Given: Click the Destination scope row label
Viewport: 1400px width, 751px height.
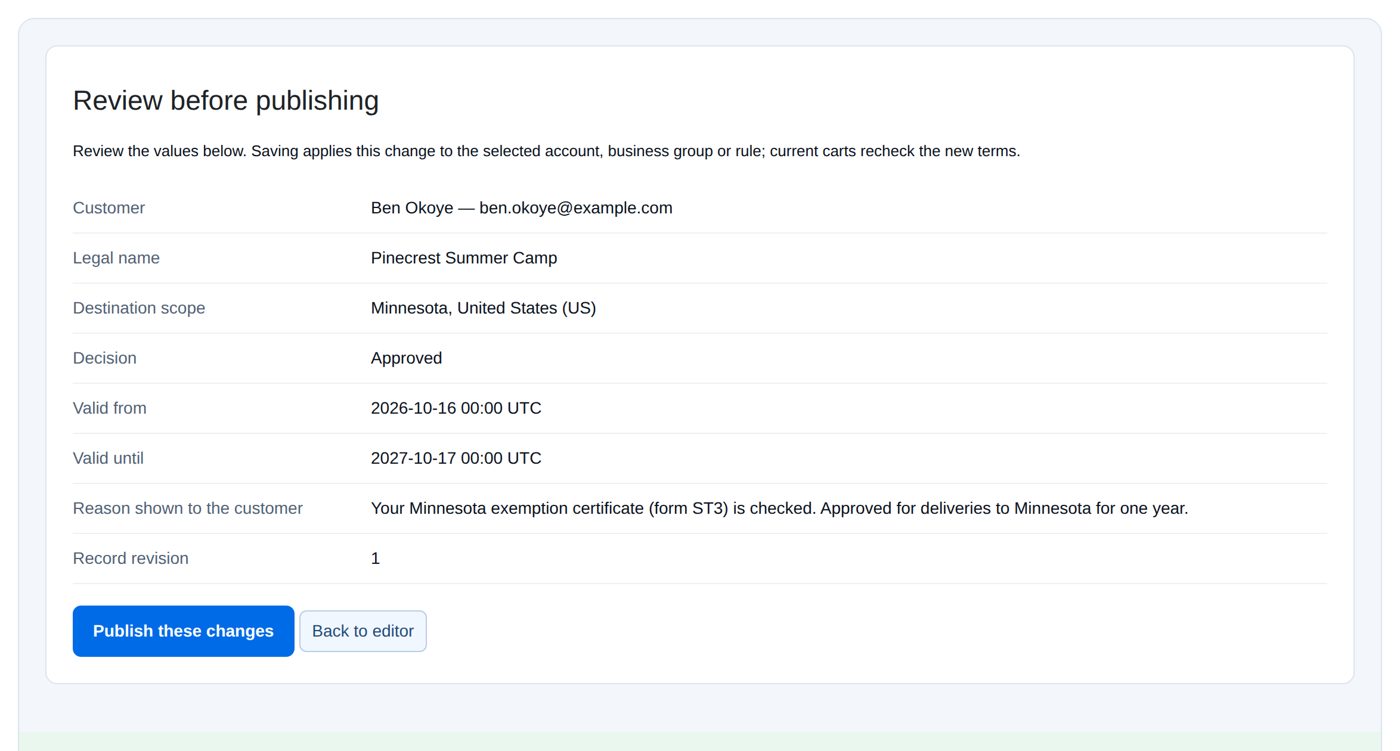Looking at the screenshot, I should click(139, 308).
